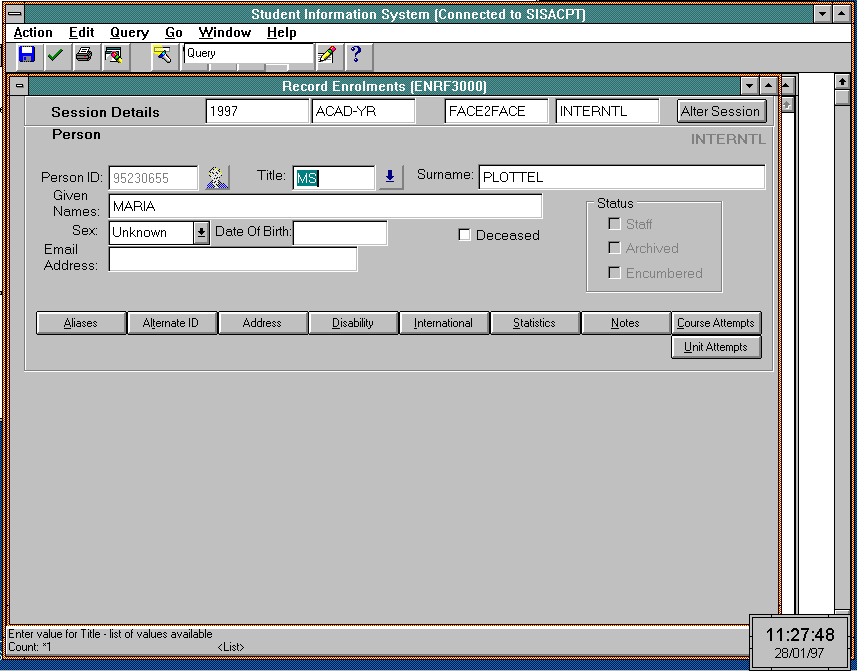Click the Alter Session button

tap(721, 111)
